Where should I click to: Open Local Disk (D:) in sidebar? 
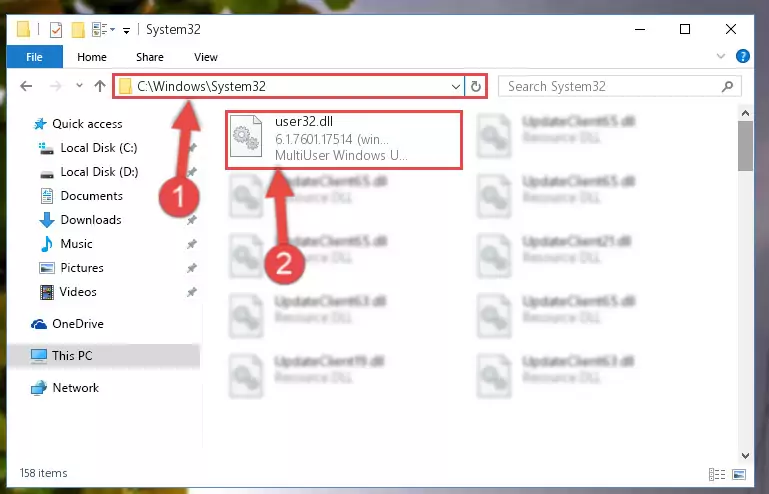point(99,172)
